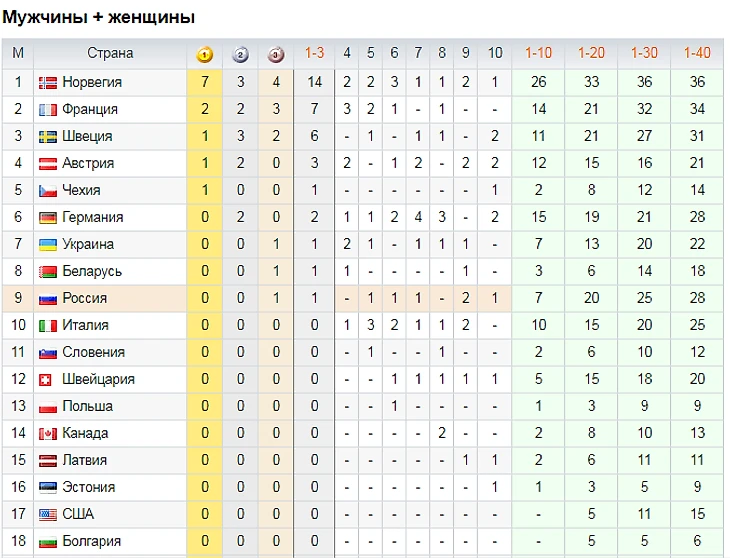730x558 pixels.
Task: Sort by the 1-10 column header
Action: [538, 53]
